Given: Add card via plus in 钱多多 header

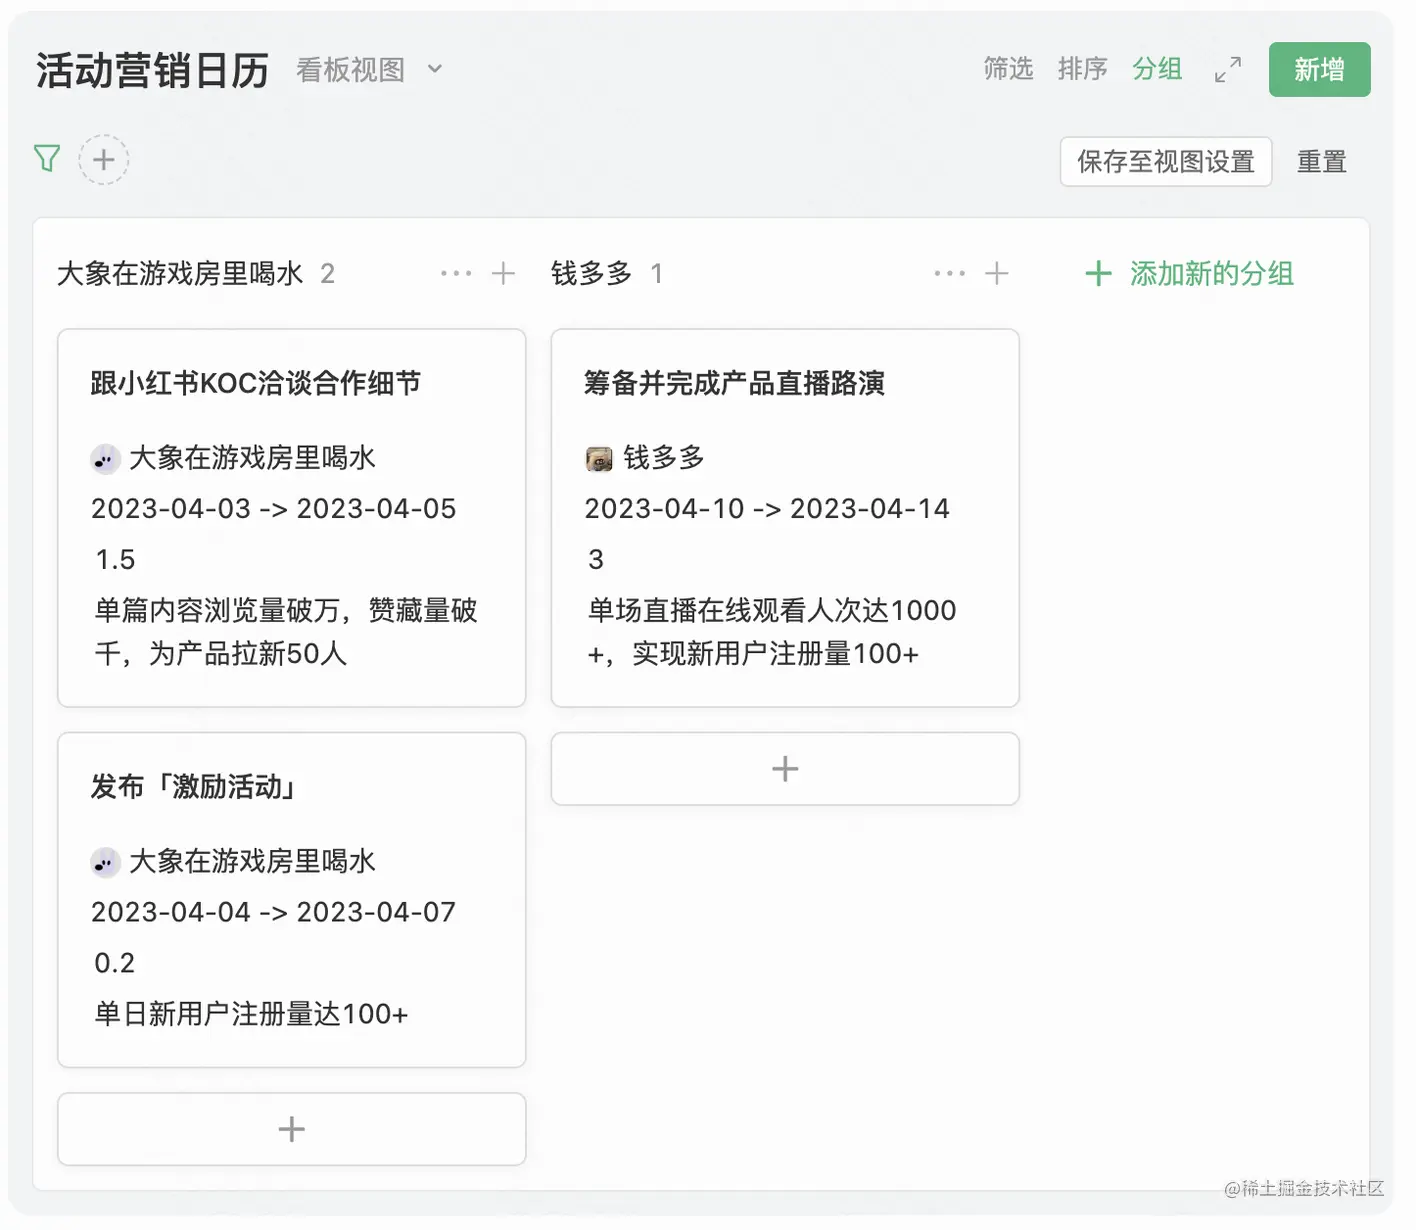Looking at the screenshot, I should coord(997,273).
